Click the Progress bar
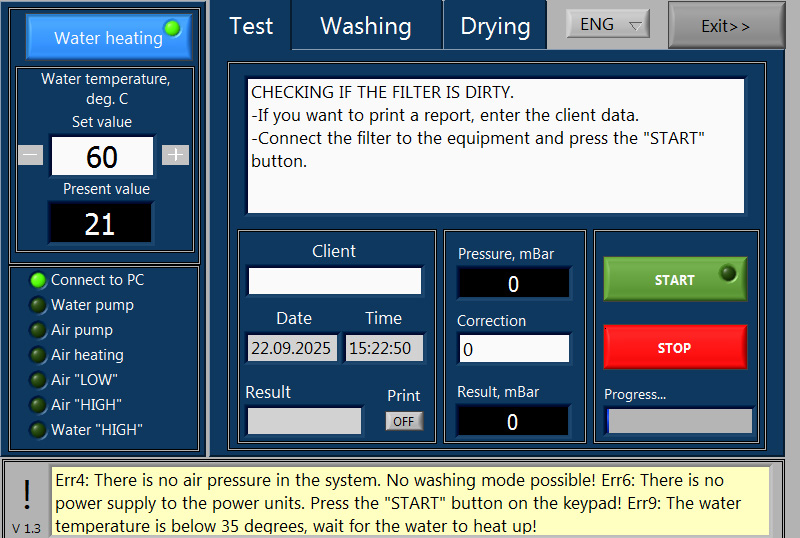 (679, 421)
